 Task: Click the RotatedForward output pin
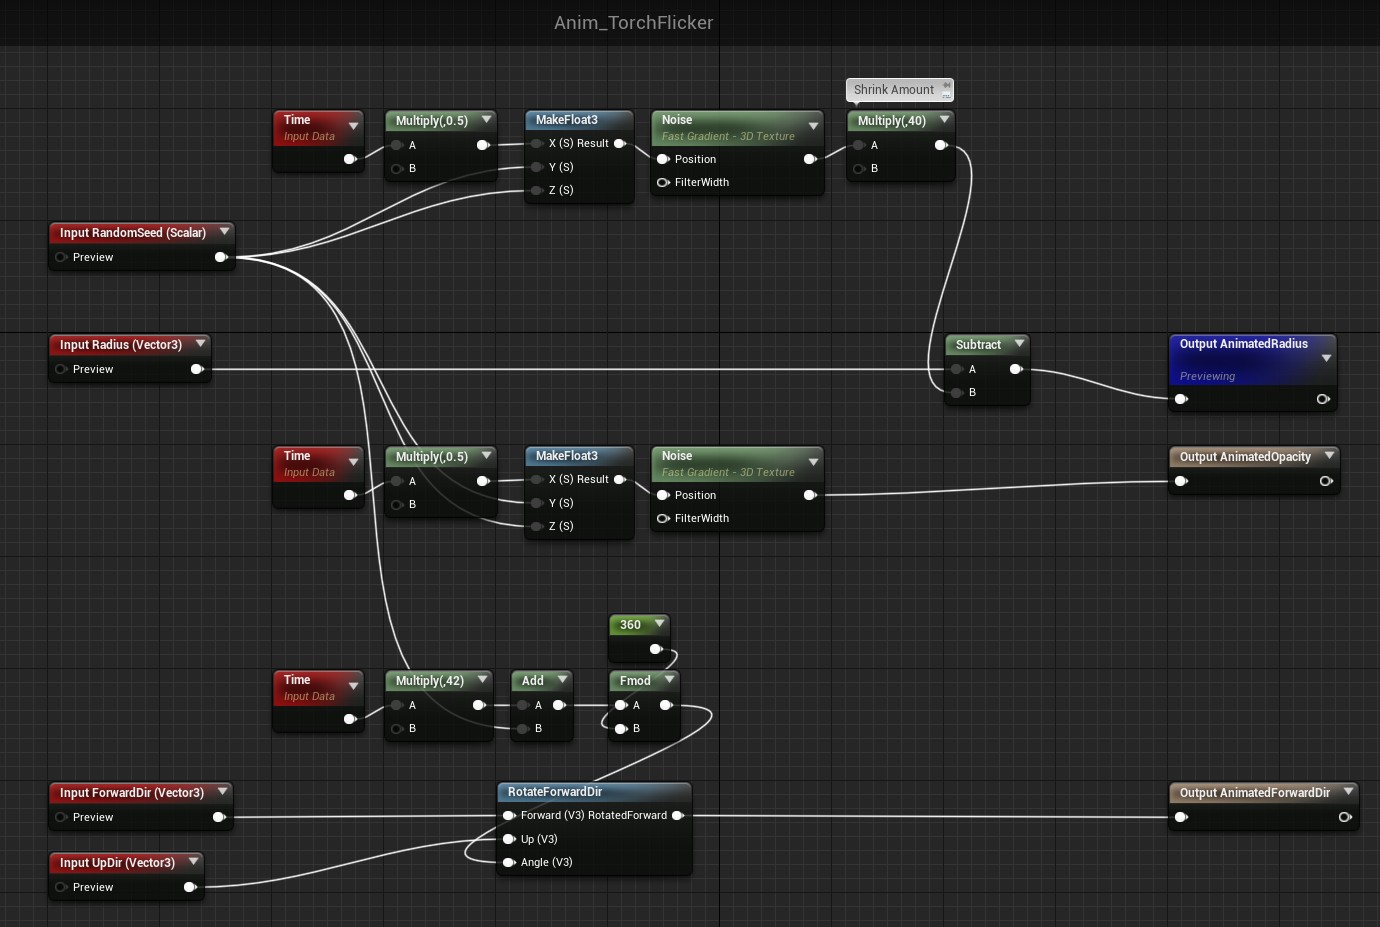(678, 815)
